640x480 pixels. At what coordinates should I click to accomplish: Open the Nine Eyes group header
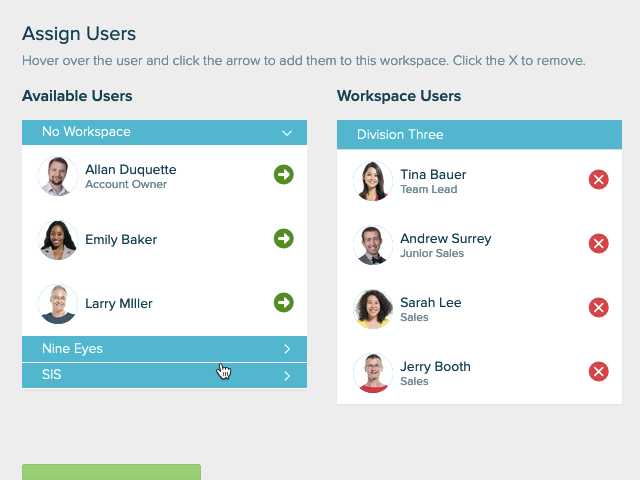tap(164, 349)
